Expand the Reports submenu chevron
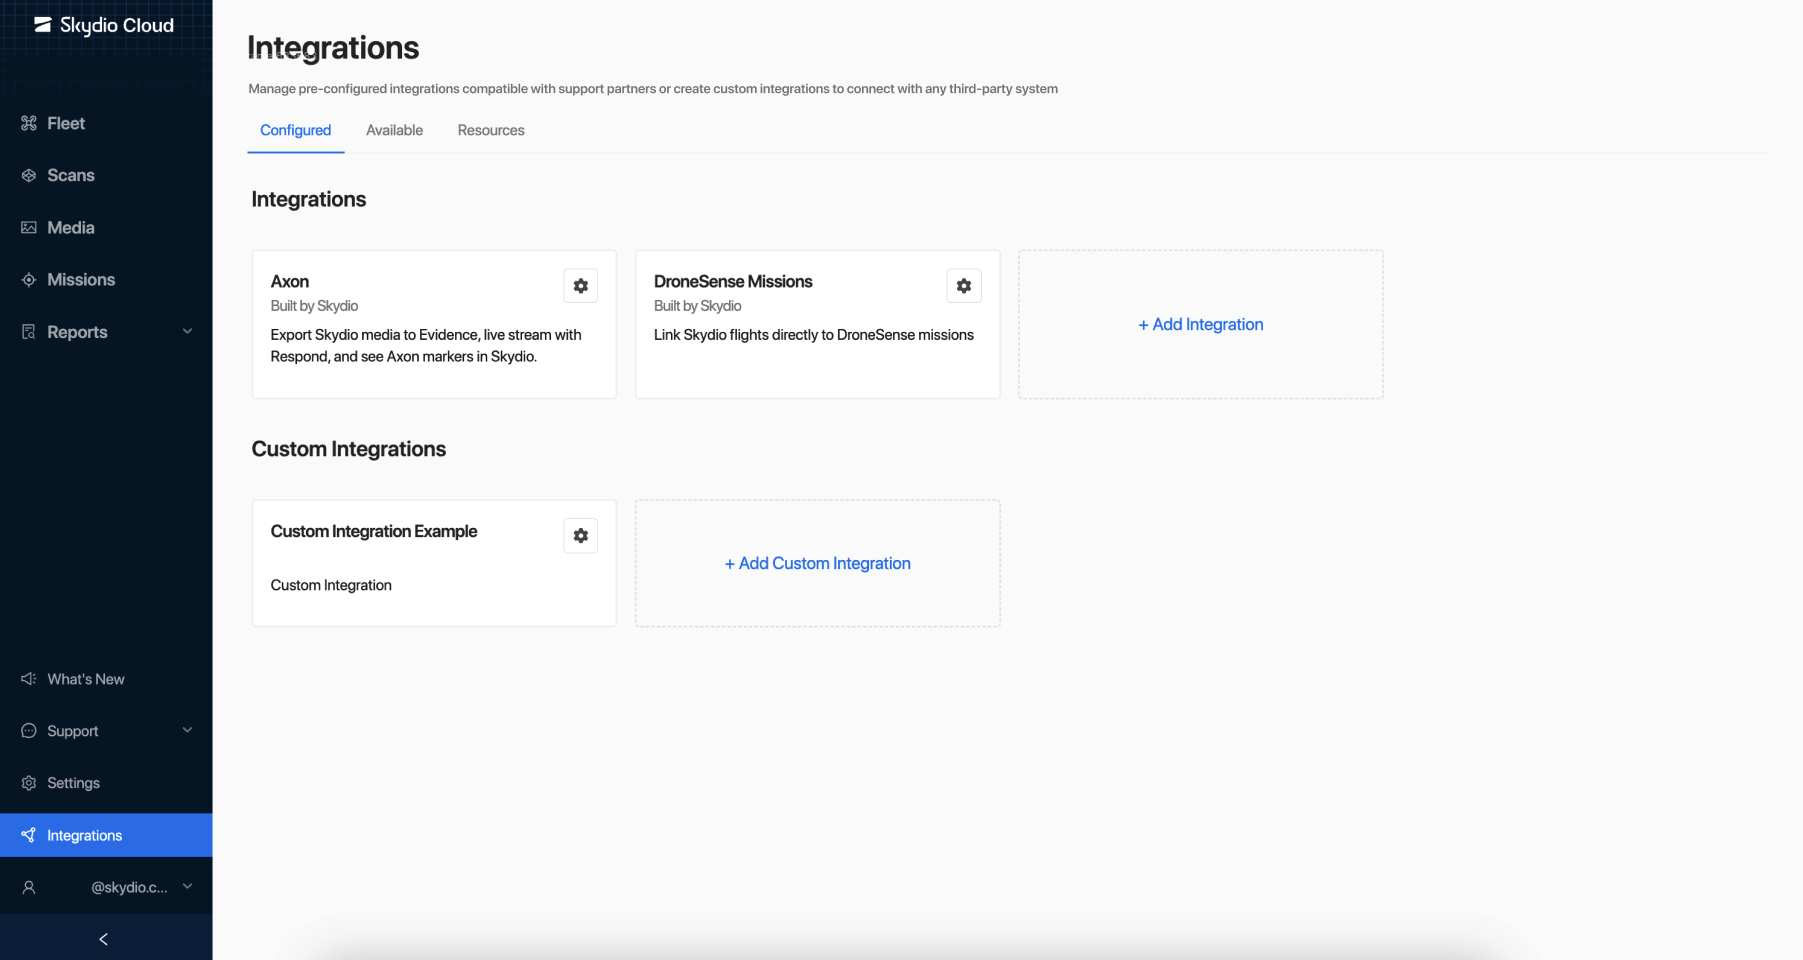Screen dimensions: 1803x960 click(x=187, y=332)
